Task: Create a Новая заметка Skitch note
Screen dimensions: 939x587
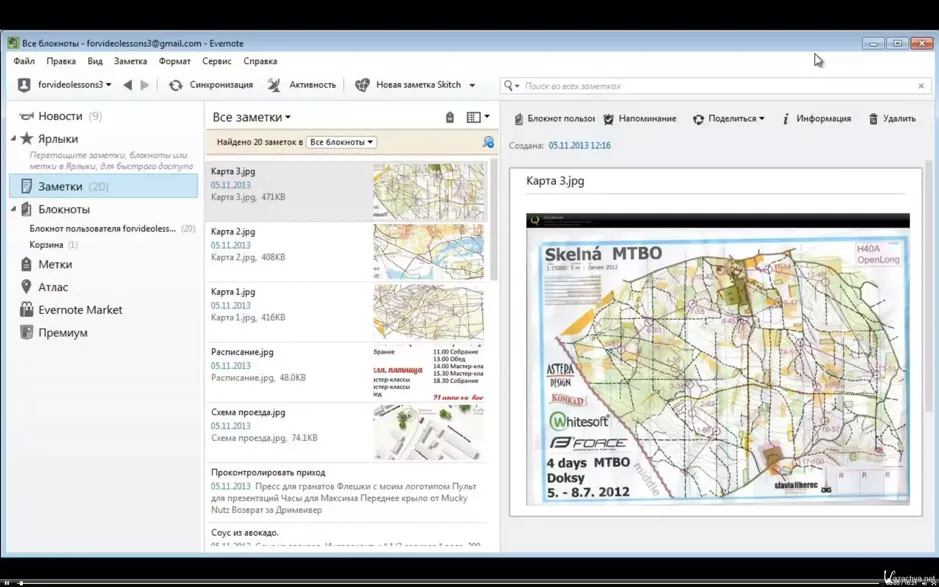Action: point(408,85)
